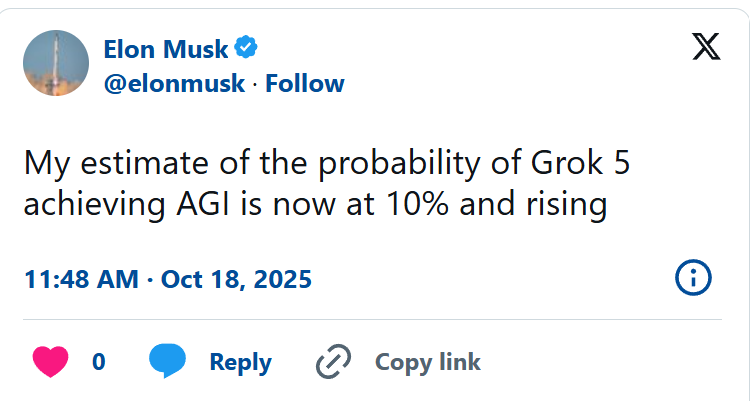Click the first line of the tweet text
The image size is (752, 401).
pyautogui.click(x=326, y=163)
